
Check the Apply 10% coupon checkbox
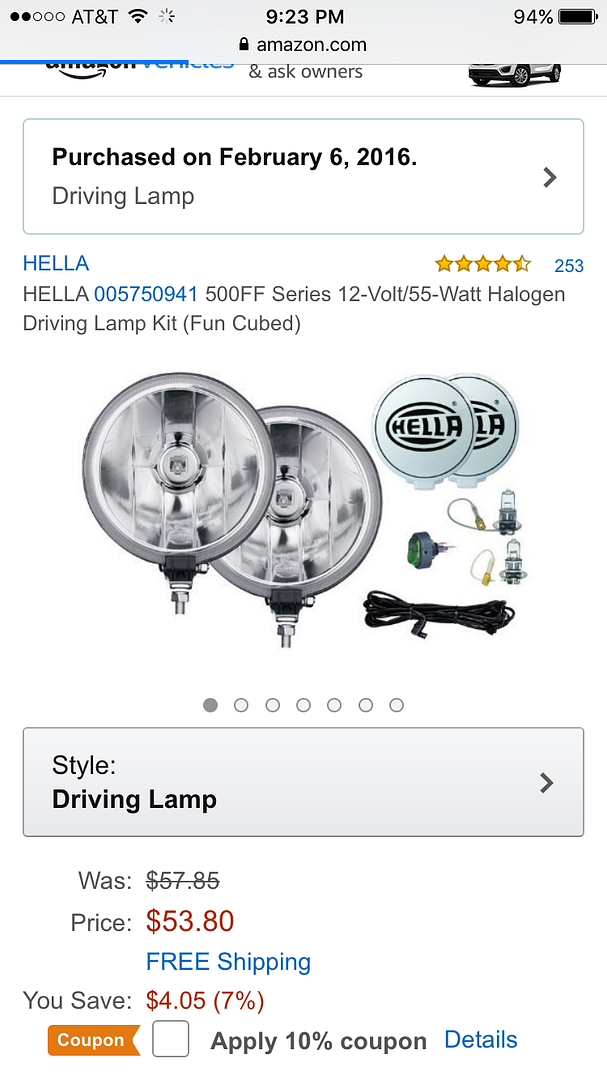(x=171, y=1039)
